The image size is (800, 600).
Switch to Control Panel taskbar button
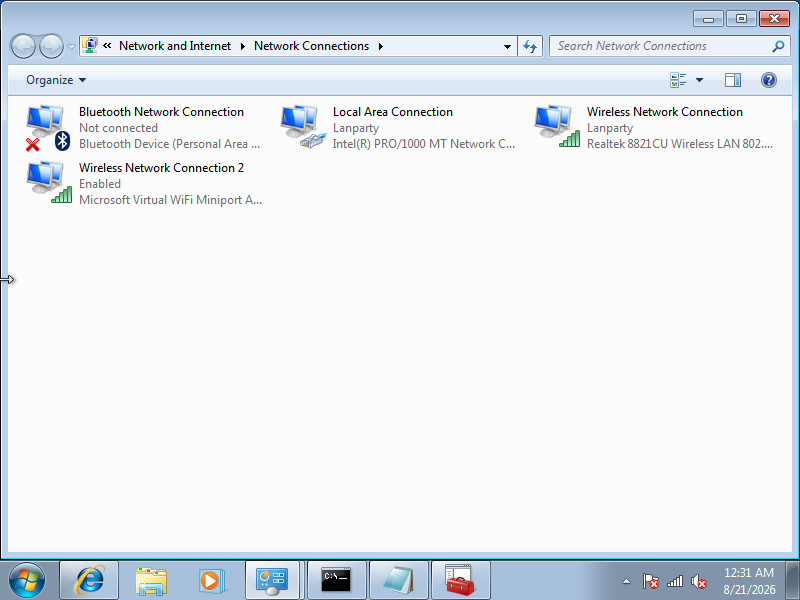[272, 581]
